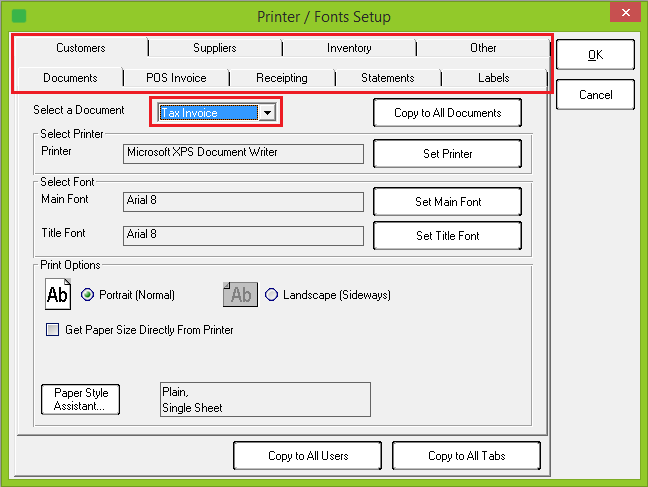Screen dimensions: 648x487
Task: Select Landscape (Sideways) radio button
Action: click(x=271, y=295)
